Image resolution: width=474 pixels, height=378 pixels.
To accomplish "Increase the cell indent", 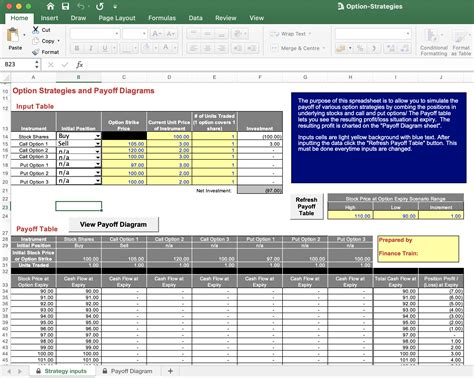I will [252, 48].
